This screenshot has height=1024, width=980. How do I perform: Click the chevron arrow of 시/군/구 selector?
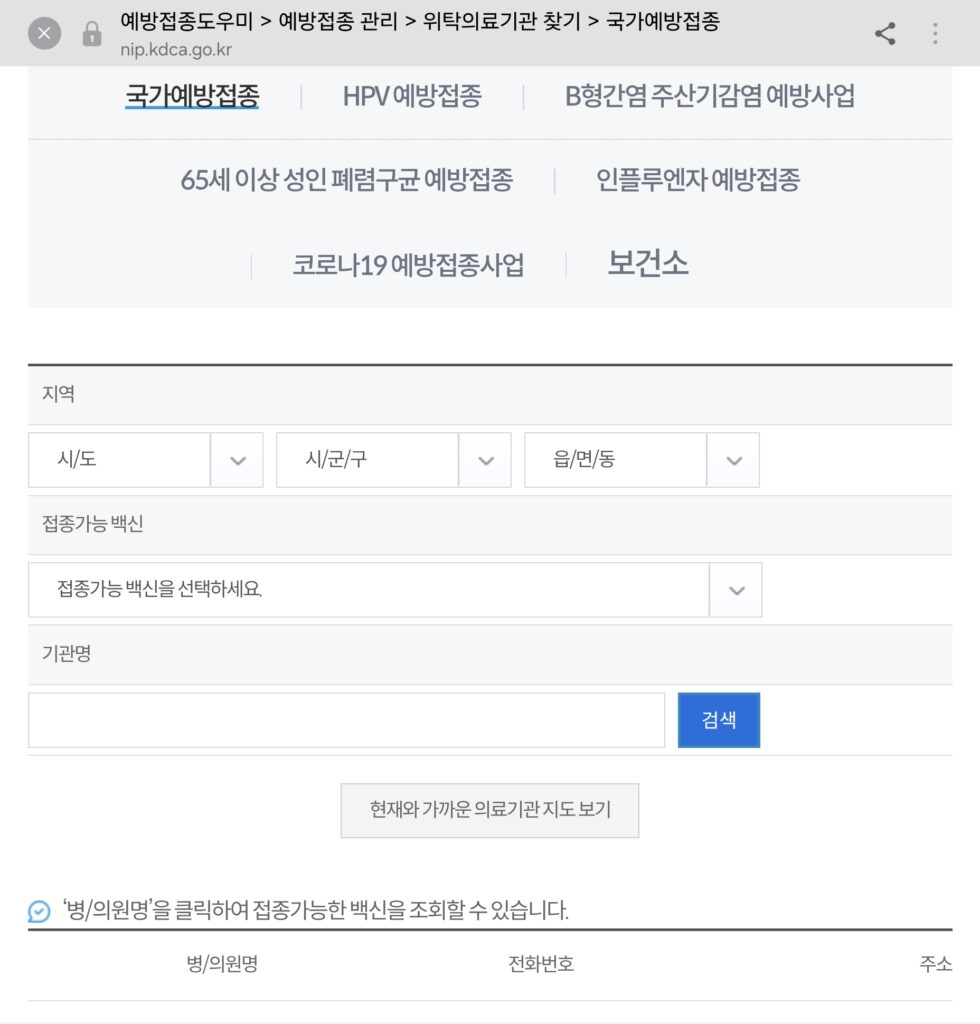[486, 460]
